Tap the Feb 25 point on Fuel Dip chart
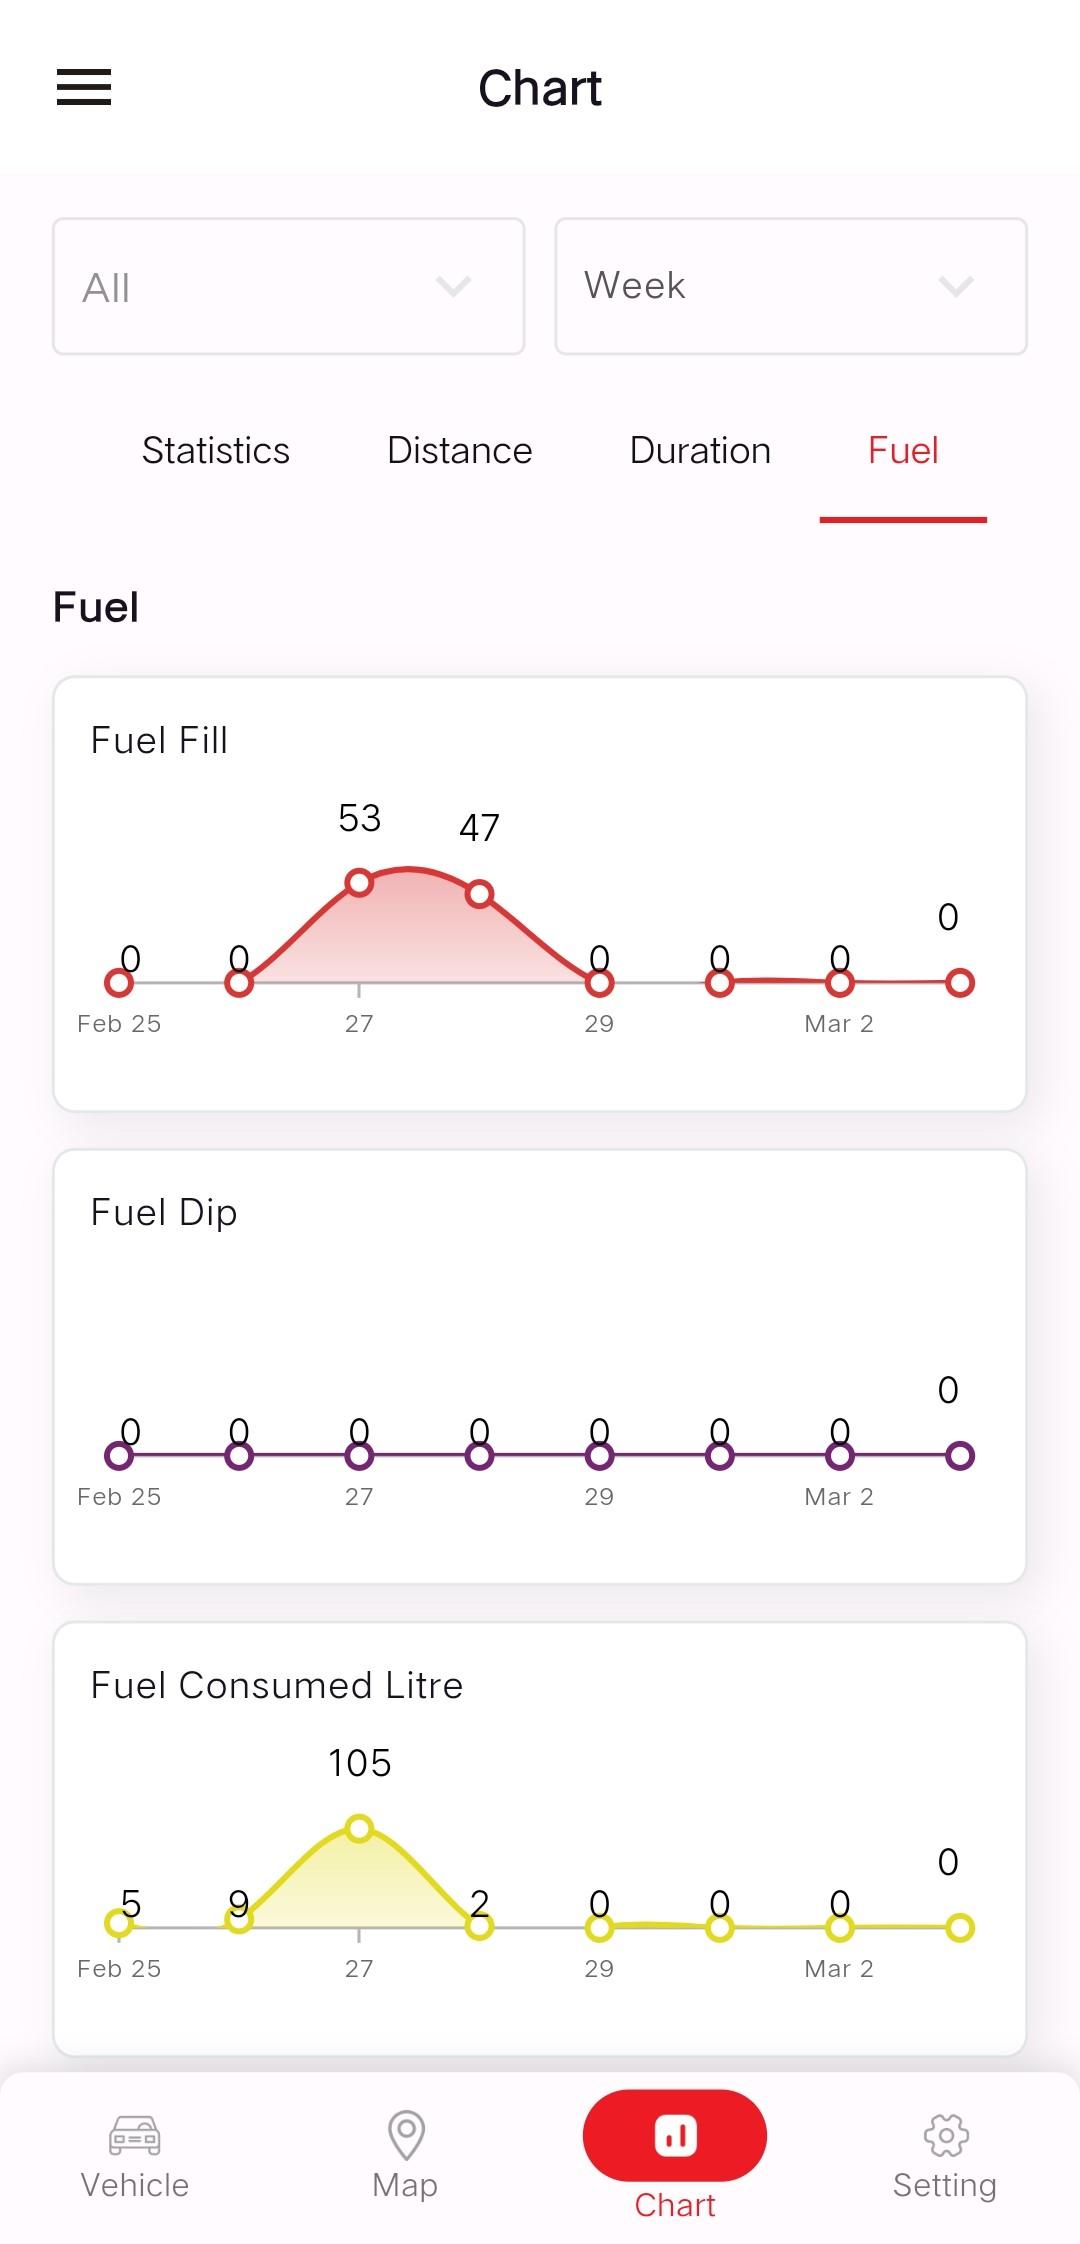Viewport: 1080px width, 2244px height. click(x=119, y=1456)
